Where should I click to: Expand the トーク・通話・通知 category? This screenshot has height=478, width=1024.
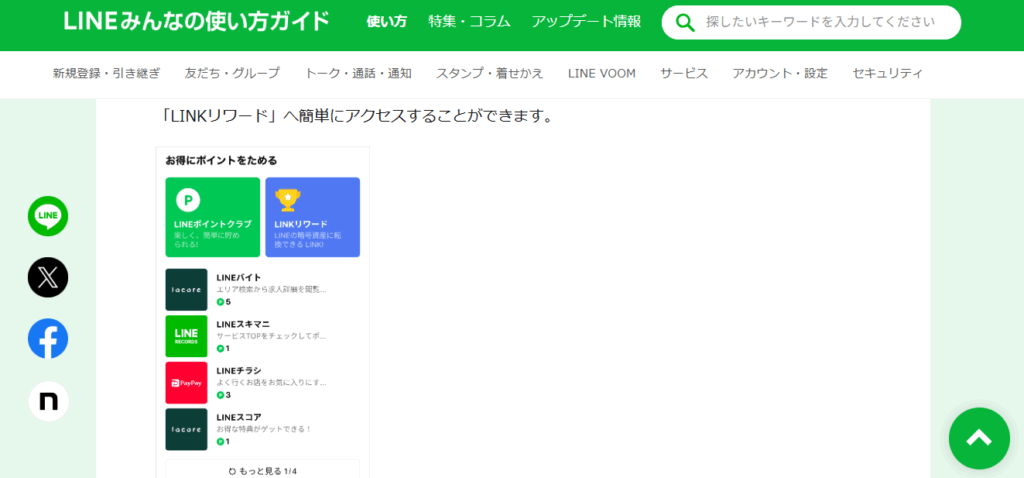(358, 73)
